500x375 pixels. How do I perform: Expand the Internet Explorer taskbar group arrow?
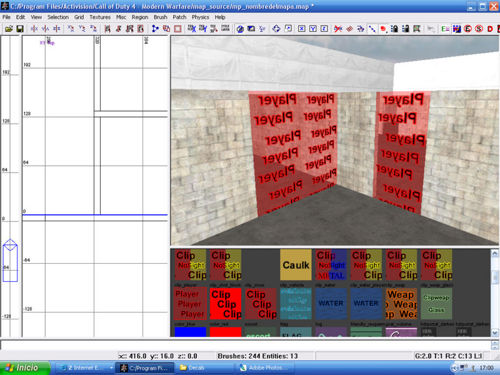coord(111,368)
